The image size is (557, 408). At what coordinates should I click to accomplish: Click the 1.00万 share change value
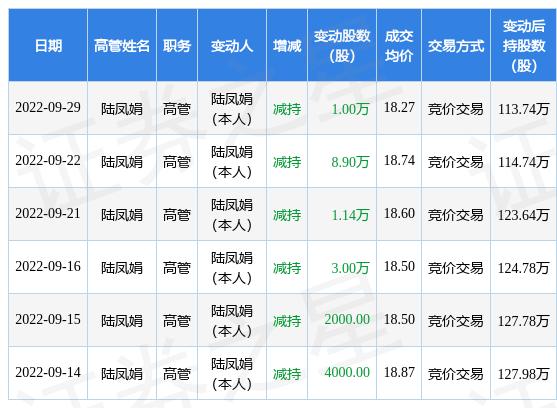pos(350,109)
